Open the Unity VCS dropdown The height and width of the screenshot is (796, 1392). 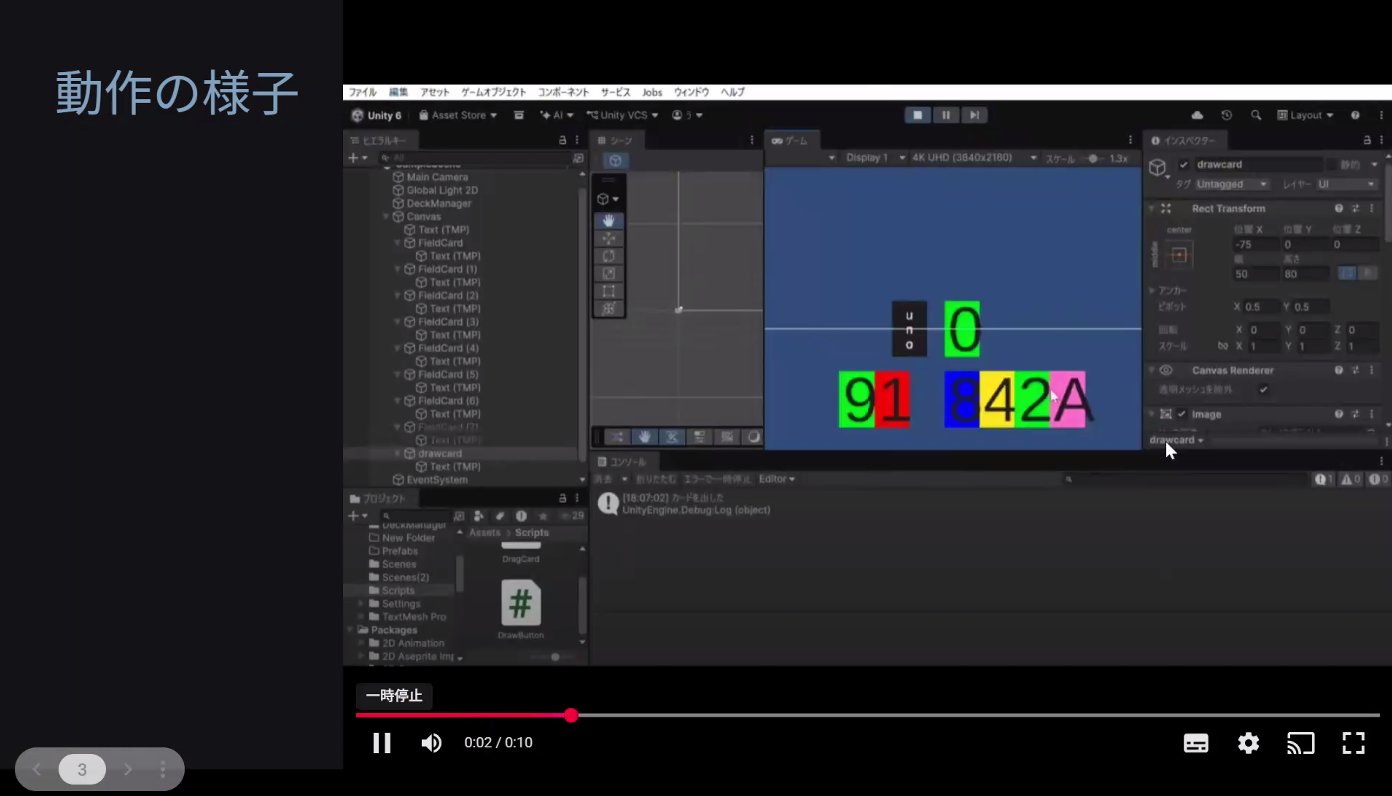click(623, 115)
